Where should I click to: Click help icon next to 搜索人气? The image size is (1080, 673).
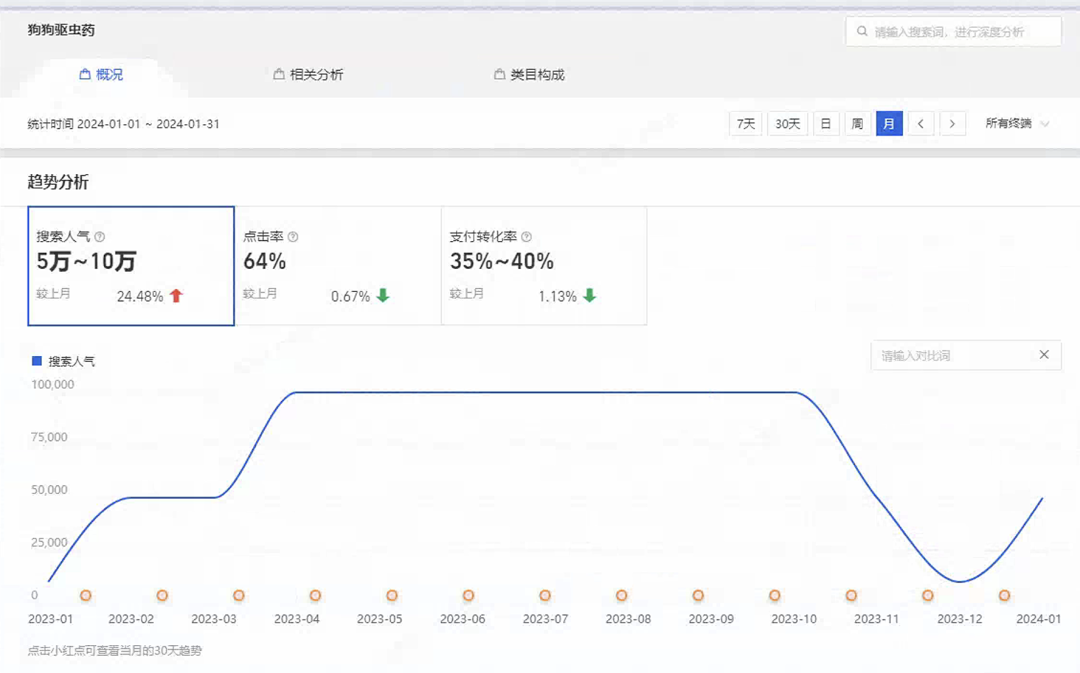[100, 237]
